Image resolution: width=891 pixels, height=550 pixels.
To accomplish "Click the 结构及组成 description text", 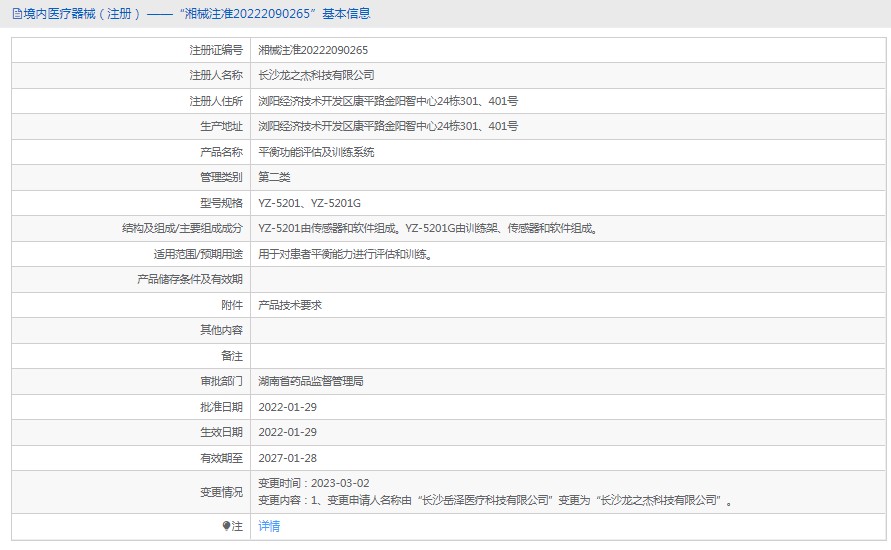I will click(427, 228).
